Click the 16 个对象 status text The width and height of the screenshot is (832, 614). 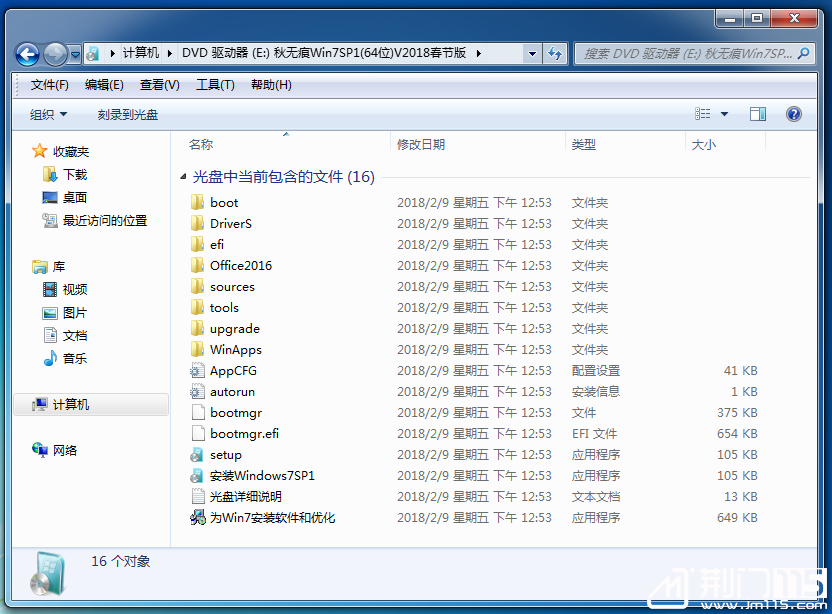pos(120,561)
